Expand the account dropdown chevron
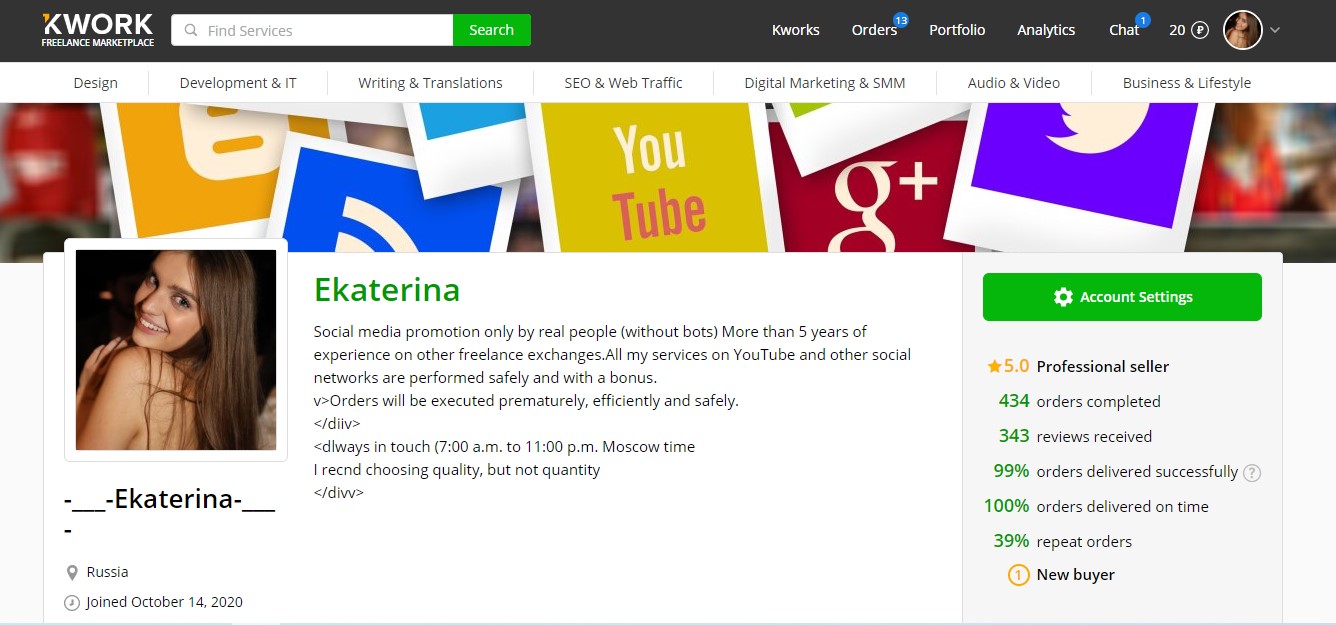The image size is (1336, 625). 1275,31
